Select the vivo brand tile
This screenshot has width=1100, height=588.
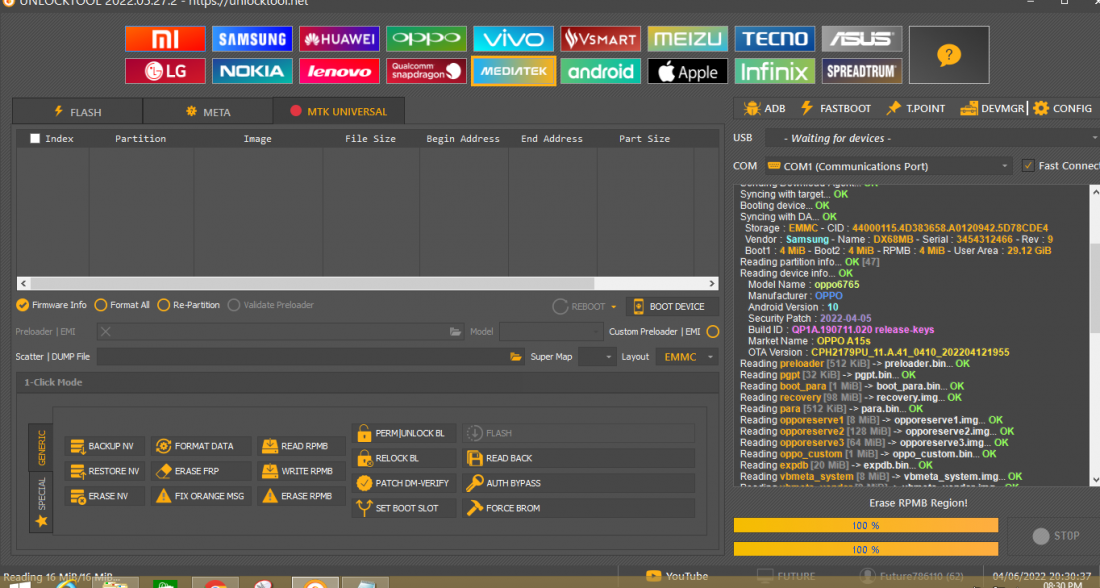tap(513, 39)
